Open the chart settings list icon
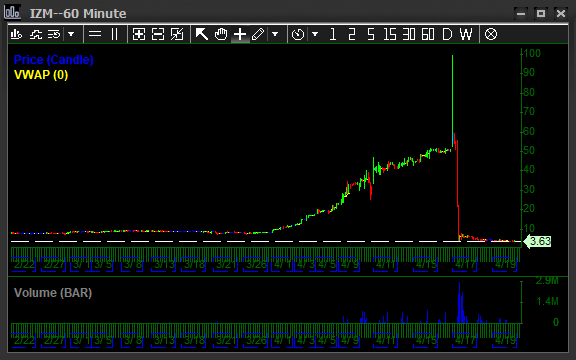The height and width of the screenshot is (360, 576). click(x=54, y=35)
